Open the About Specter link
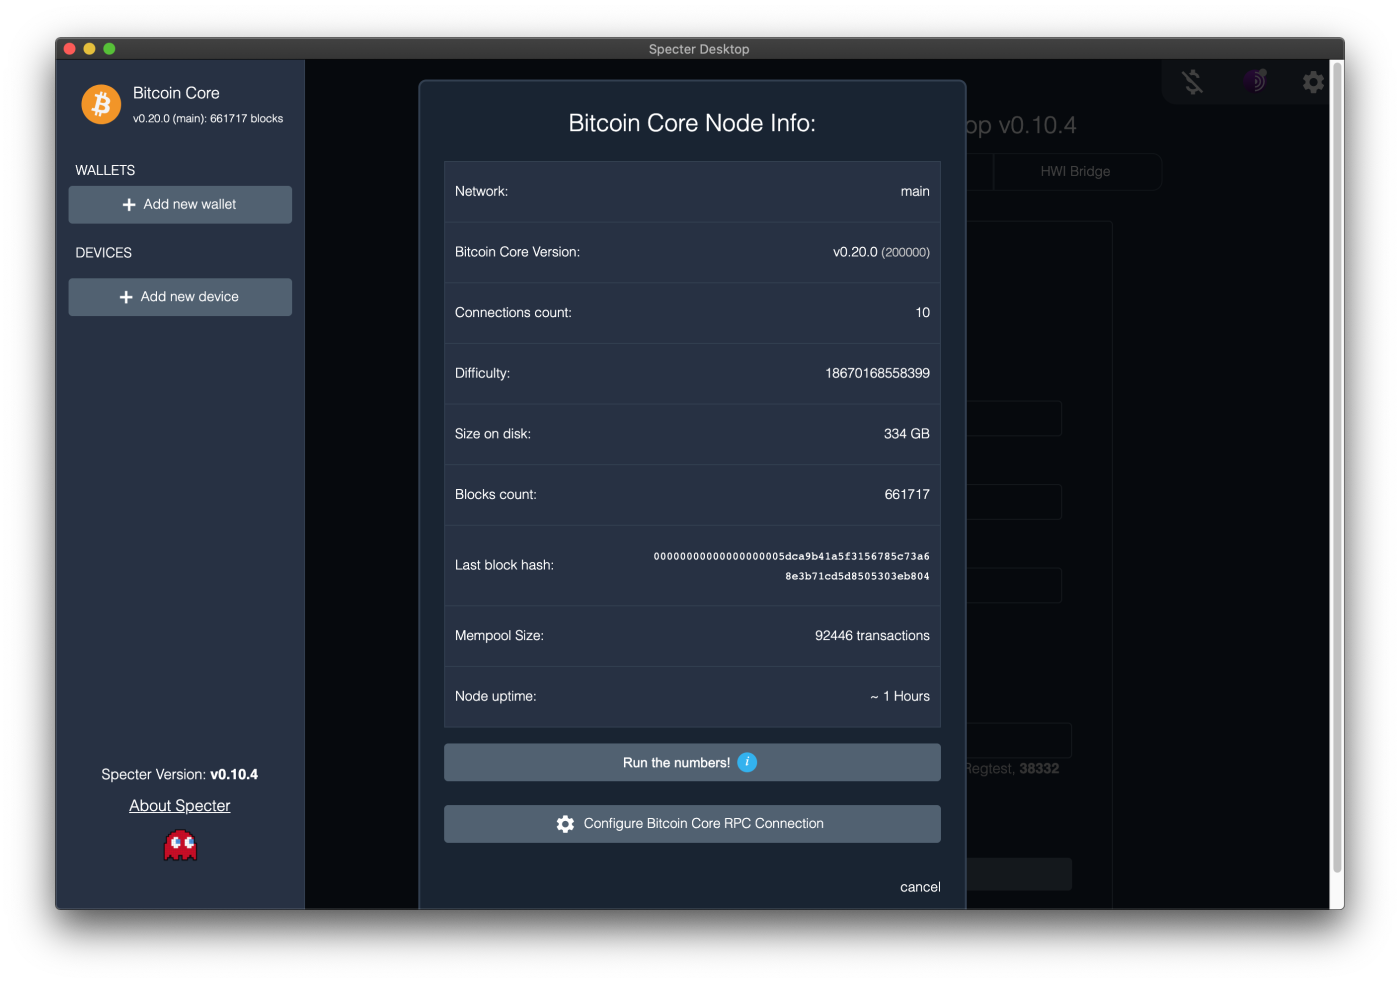1400x983 pixels. tap(180, 806)
